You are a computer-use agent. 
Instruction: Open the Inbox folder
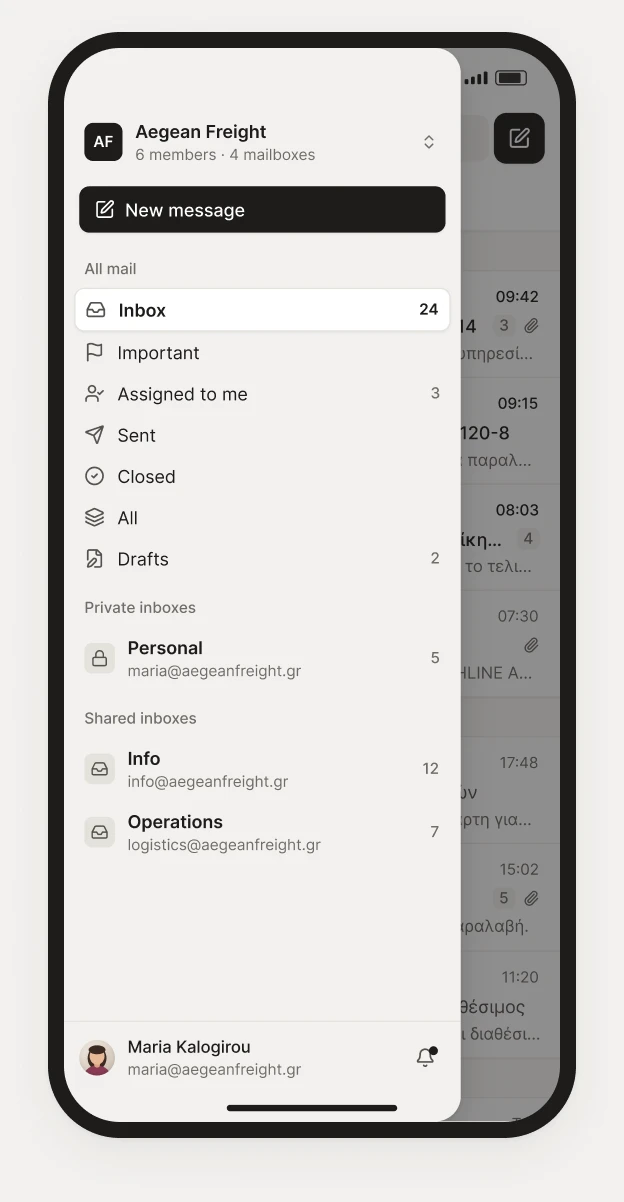point(262,310)
